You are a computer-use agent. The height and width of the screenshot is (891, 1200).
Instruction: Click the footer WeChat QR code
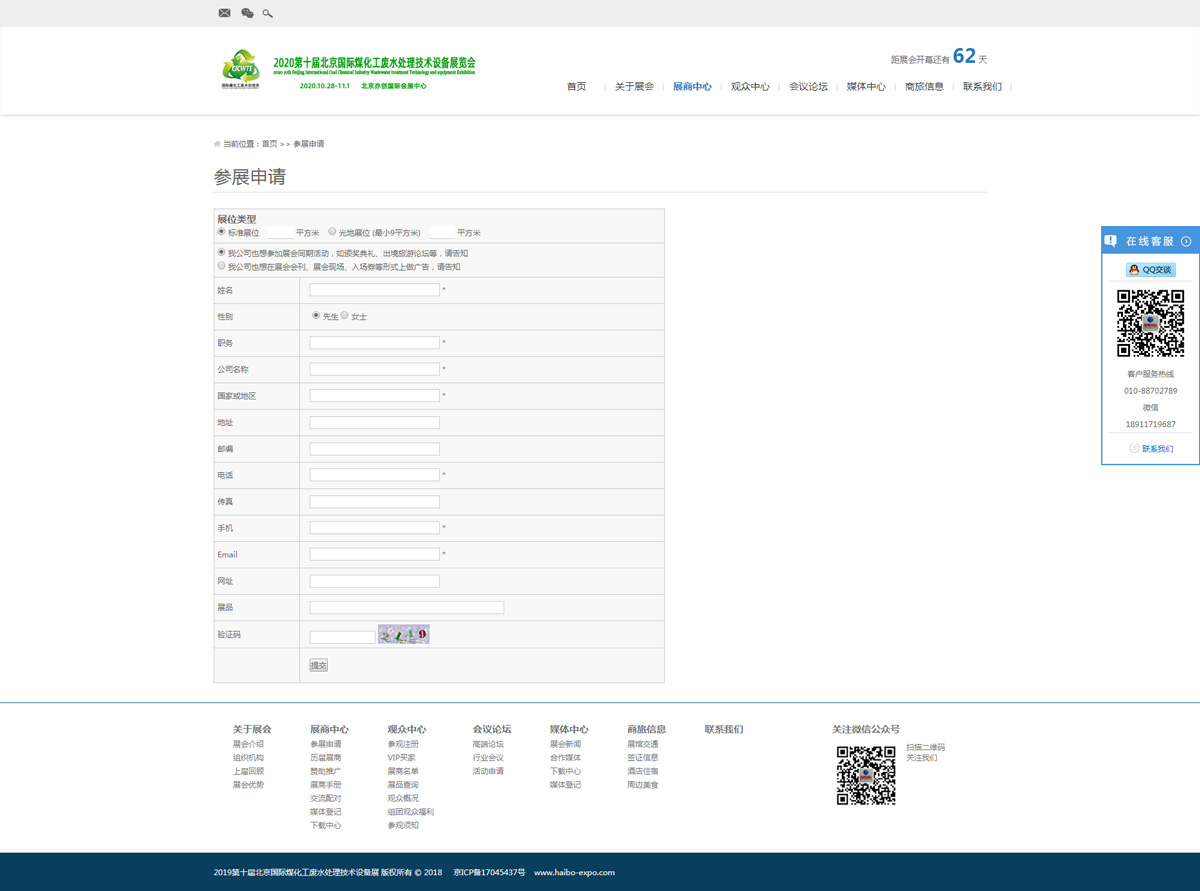click(x=865, y=775)
